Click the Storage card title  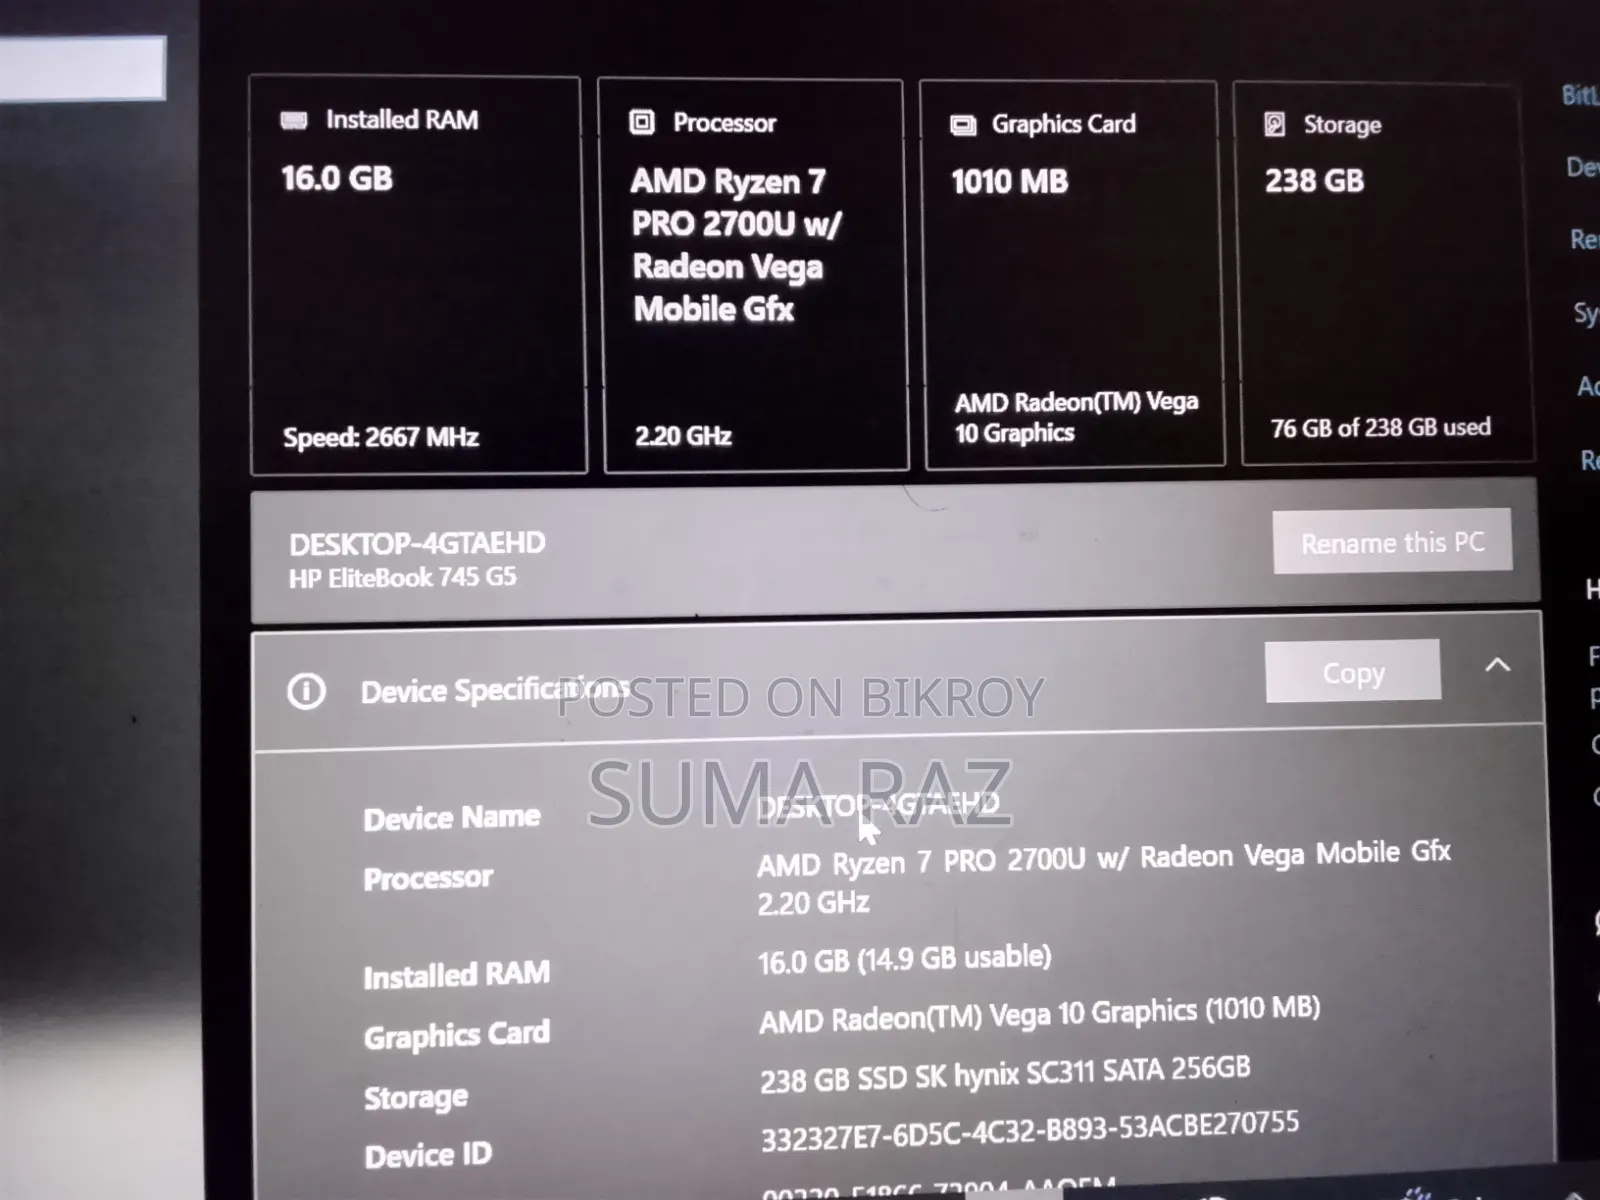pyautogui.click(x=1342, y=125)
